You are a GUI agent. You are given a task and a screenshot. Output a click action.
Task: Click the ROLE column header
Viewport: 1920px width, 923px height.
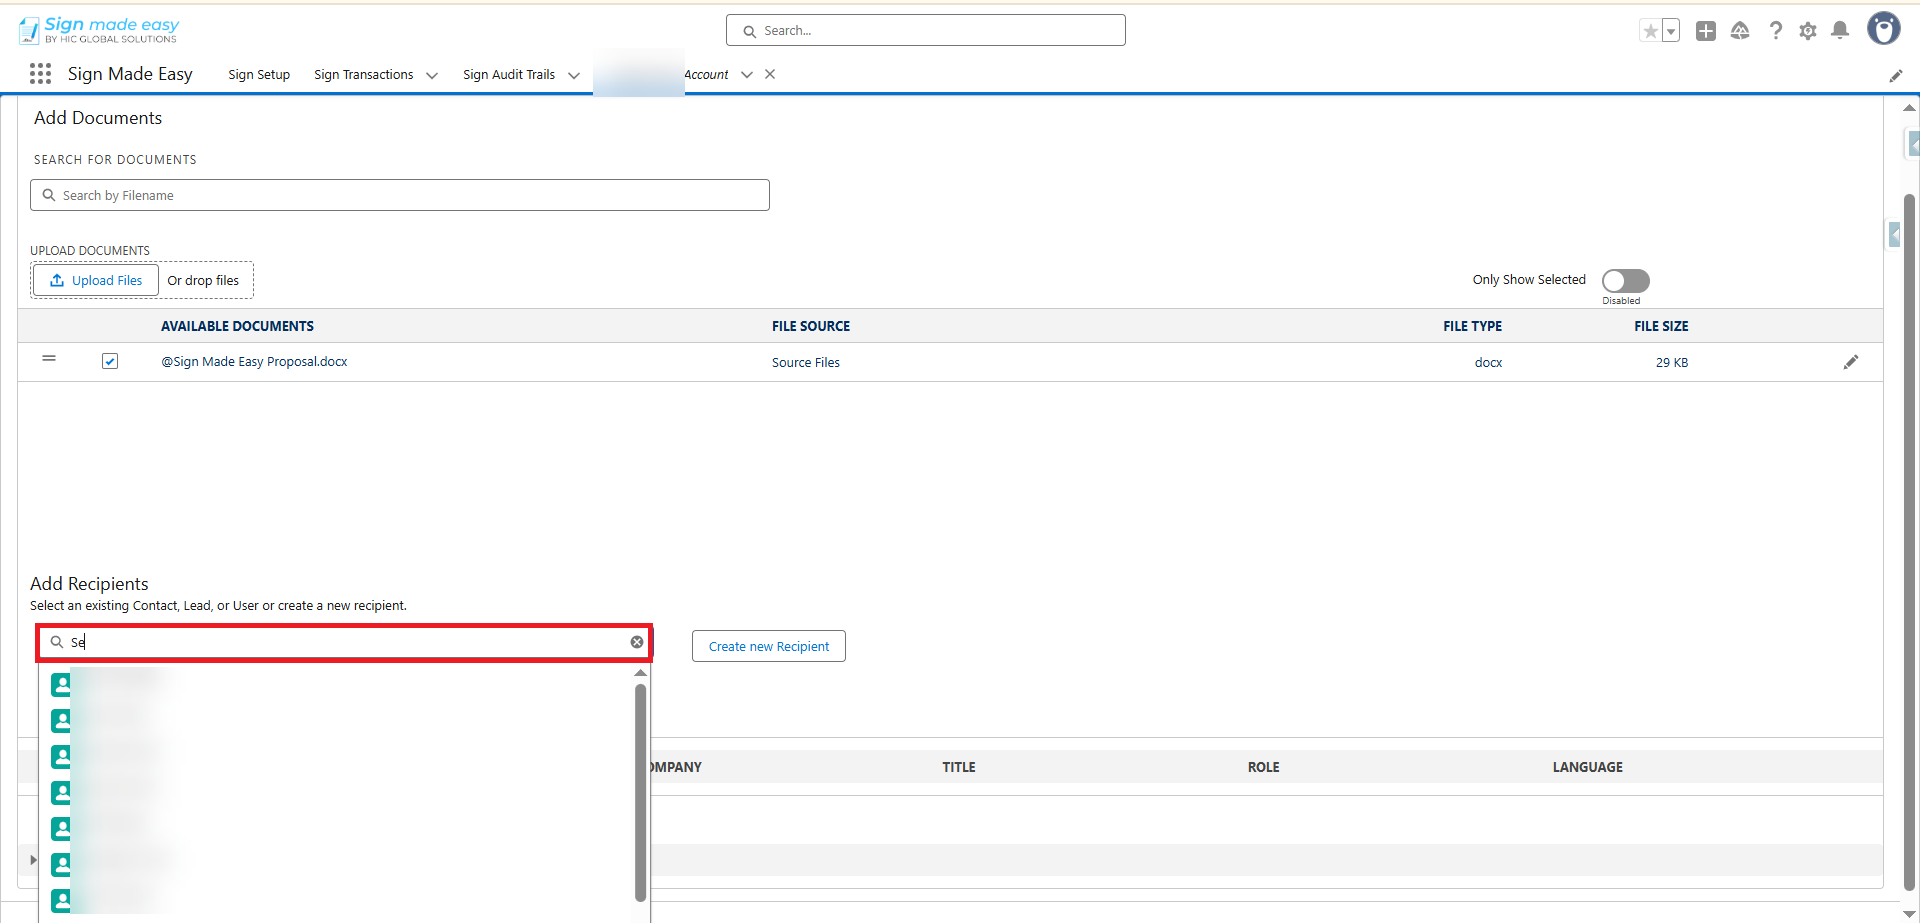tap(1264, 767)
